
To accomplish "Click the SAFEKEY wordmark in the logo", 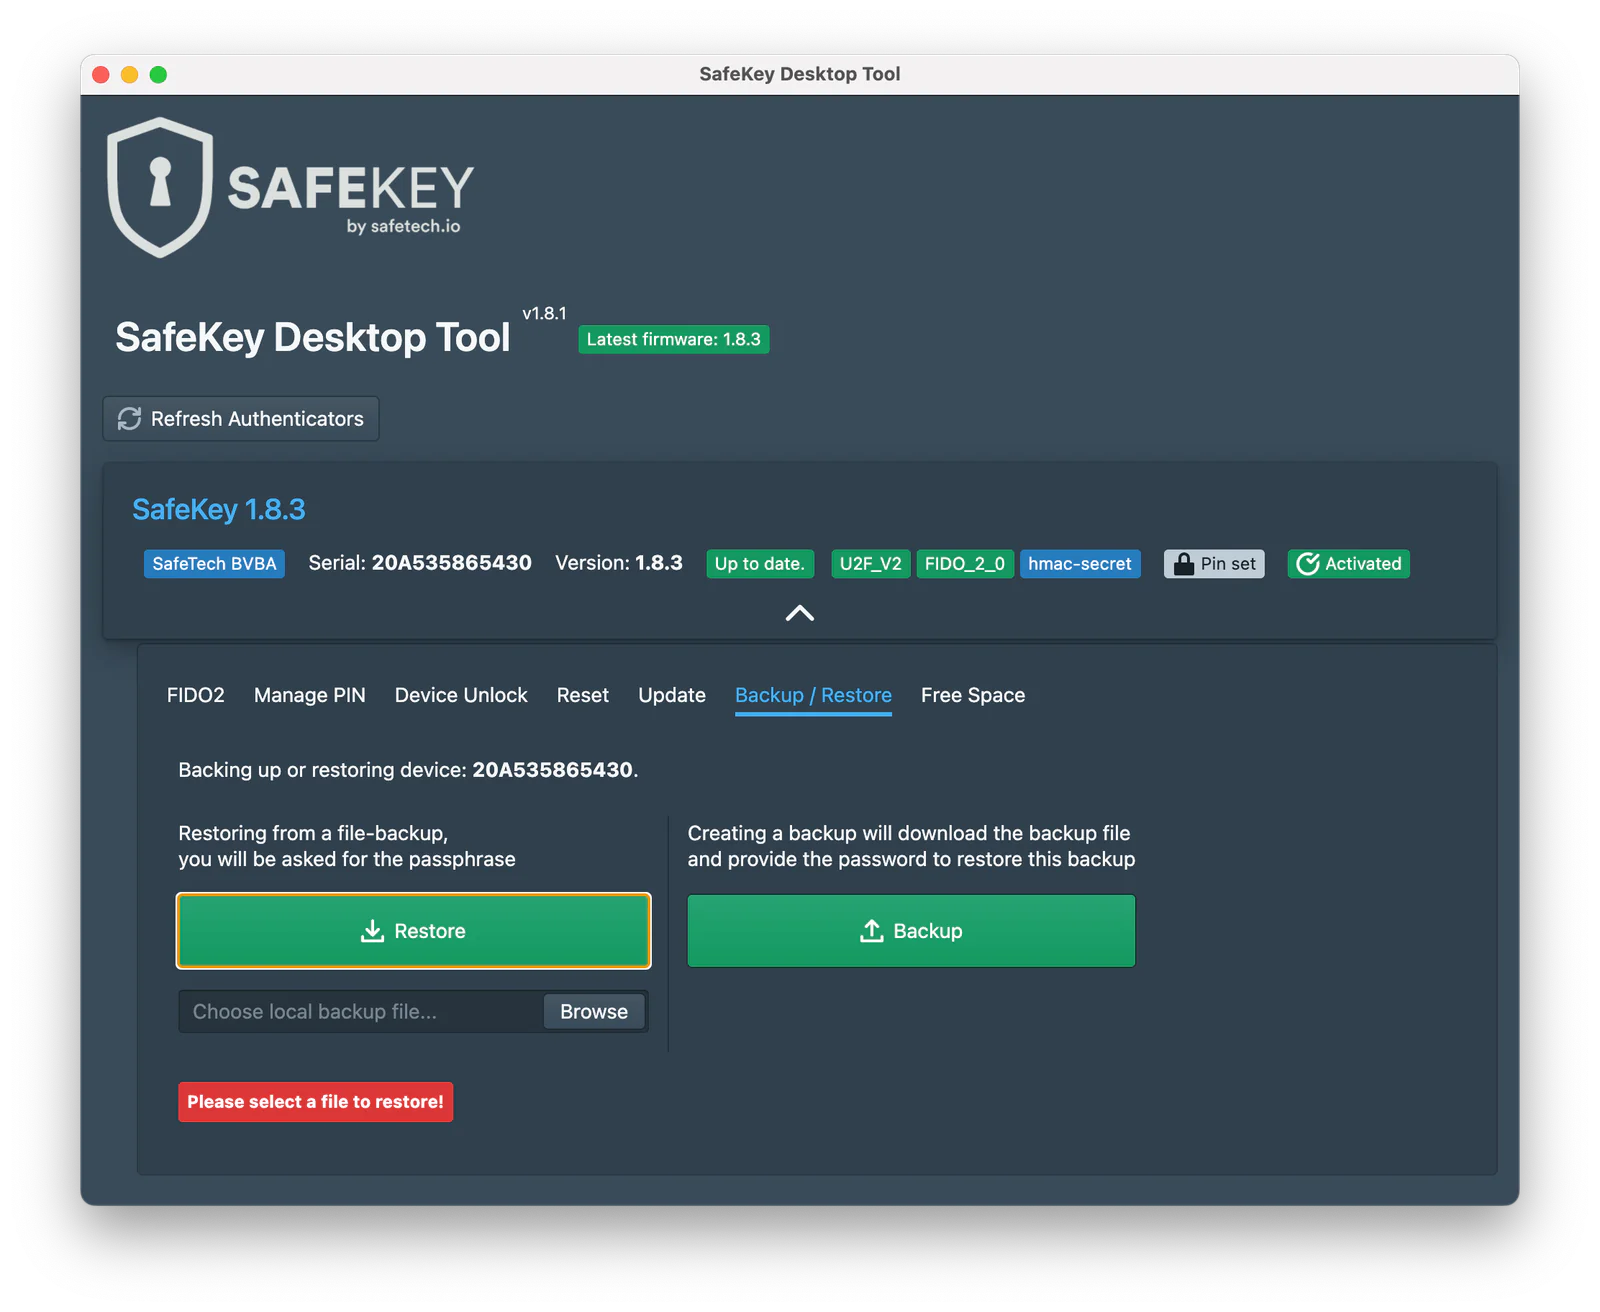I will coord(351,189).
